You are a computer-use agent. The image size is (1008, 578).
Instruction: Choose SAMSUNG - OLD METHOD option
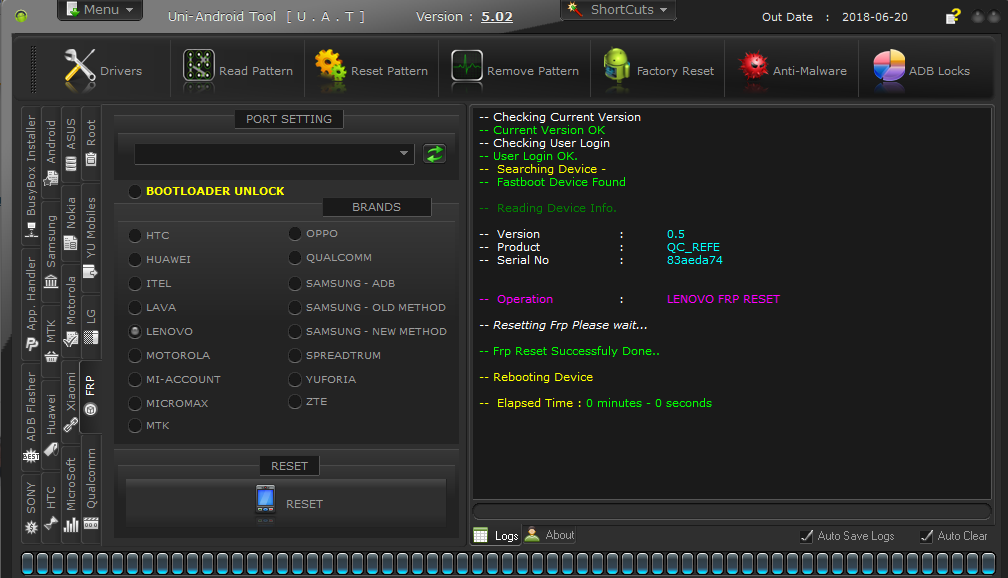coord(295,307)
